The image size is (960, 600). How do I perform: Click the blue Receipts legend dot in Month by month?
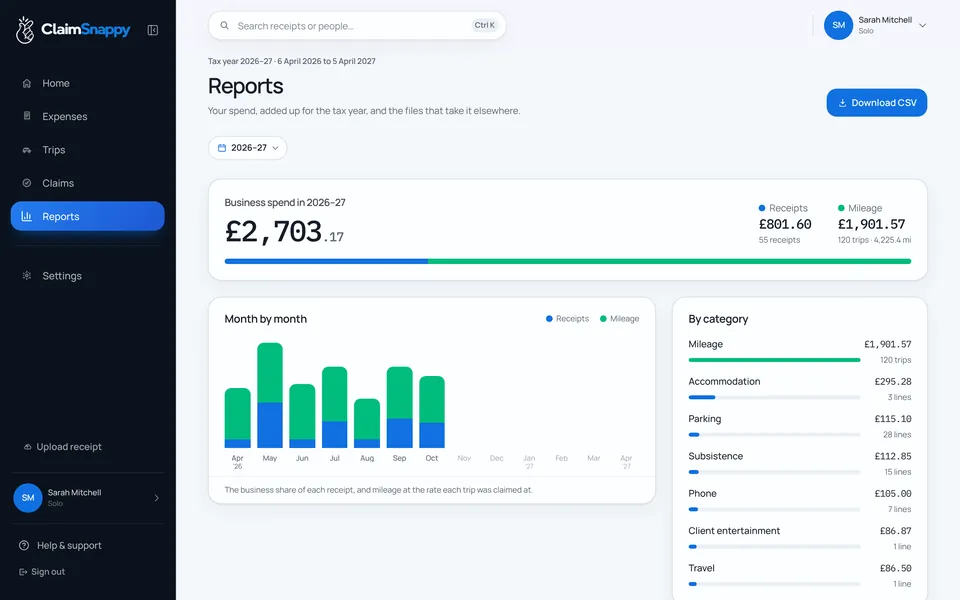pyautogui.click(x=549, y=318)
